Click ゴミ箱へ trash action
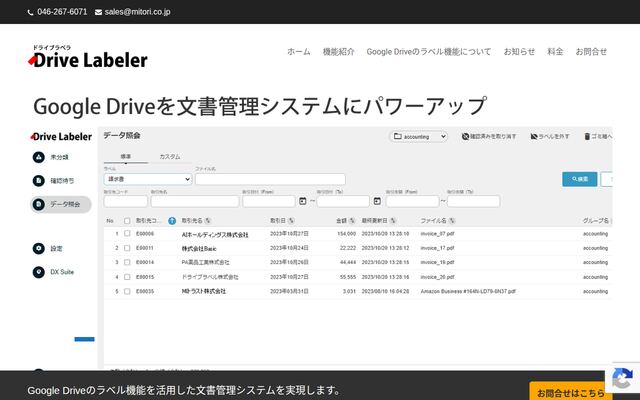 click(598, 136)
